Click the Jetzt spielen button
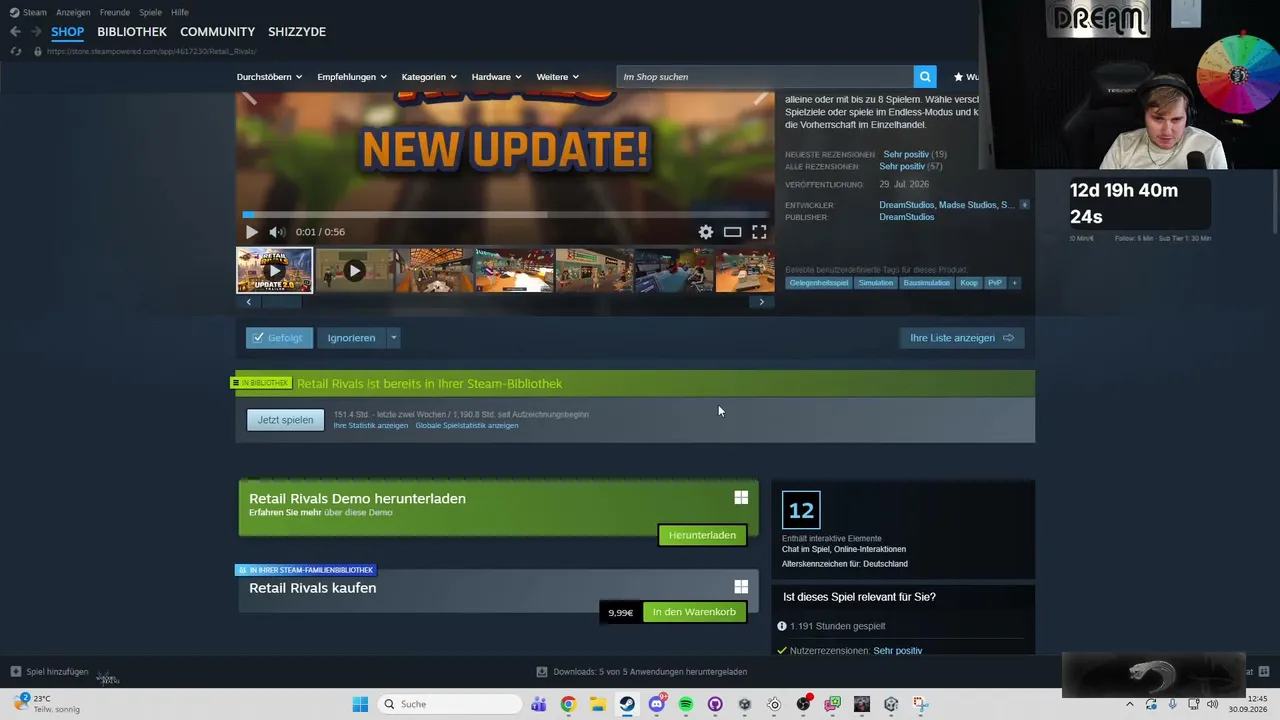The height and width of the screenshot is (720, 1280). (x=285, y=420)
